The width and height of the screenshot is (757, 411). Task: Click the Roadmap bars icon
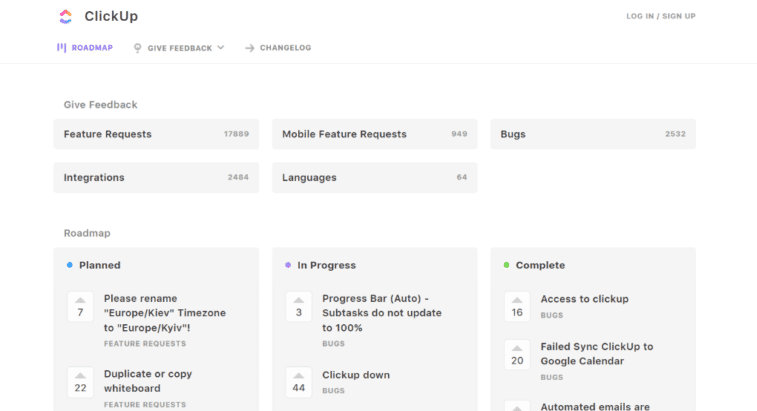tap(61, 47)
